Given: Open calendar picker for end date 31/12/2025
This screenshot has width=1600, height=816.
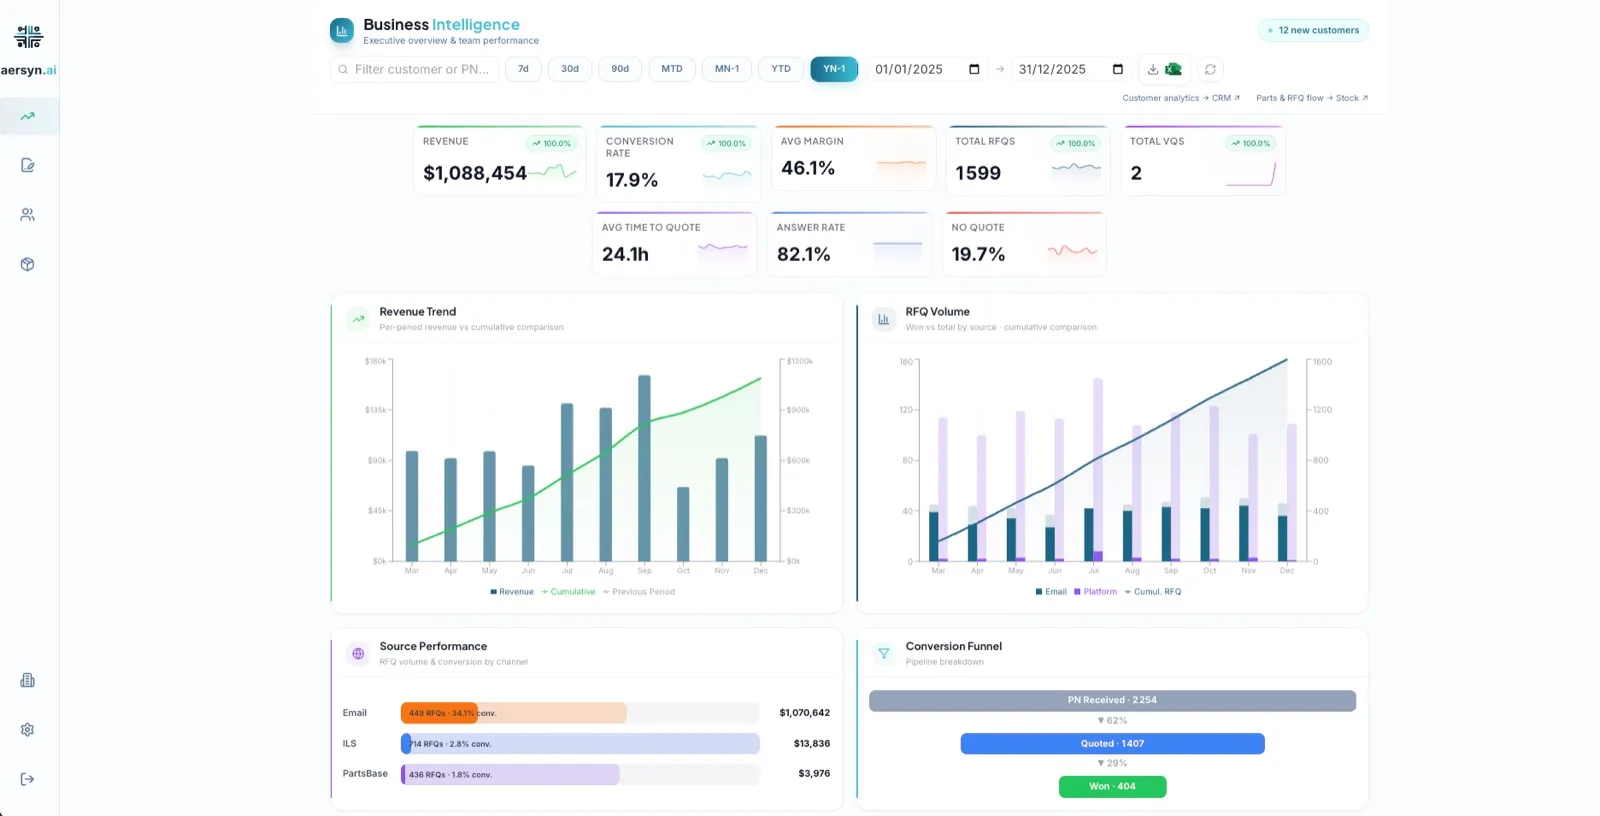Looking at the screenshot, I should (x=1118, y=69).
